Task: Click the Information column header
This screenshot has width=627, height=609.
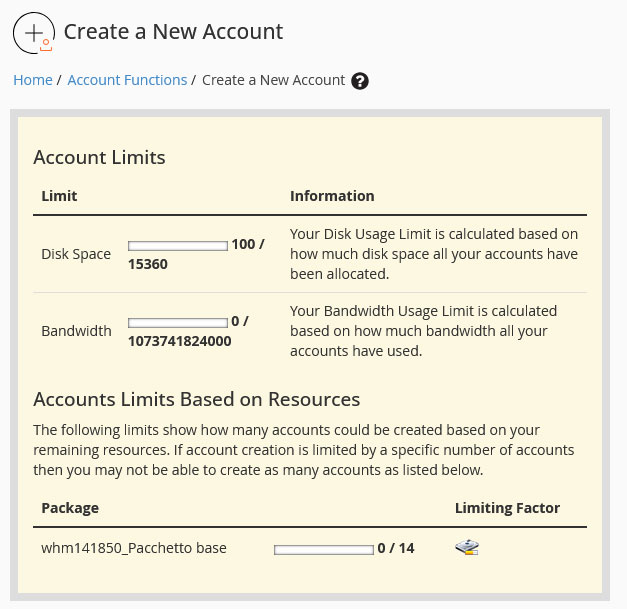Action: point(332,196)
